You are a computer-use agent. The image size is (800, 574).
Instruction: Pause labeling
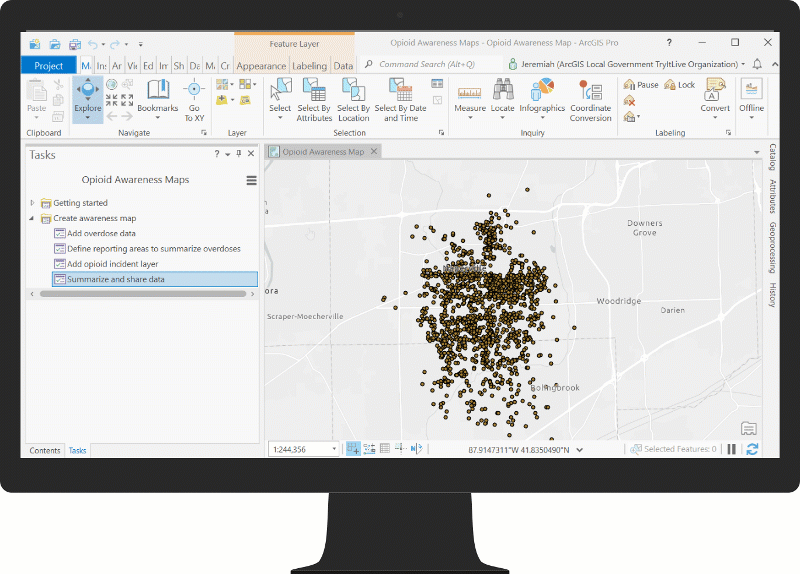(641, 85)
